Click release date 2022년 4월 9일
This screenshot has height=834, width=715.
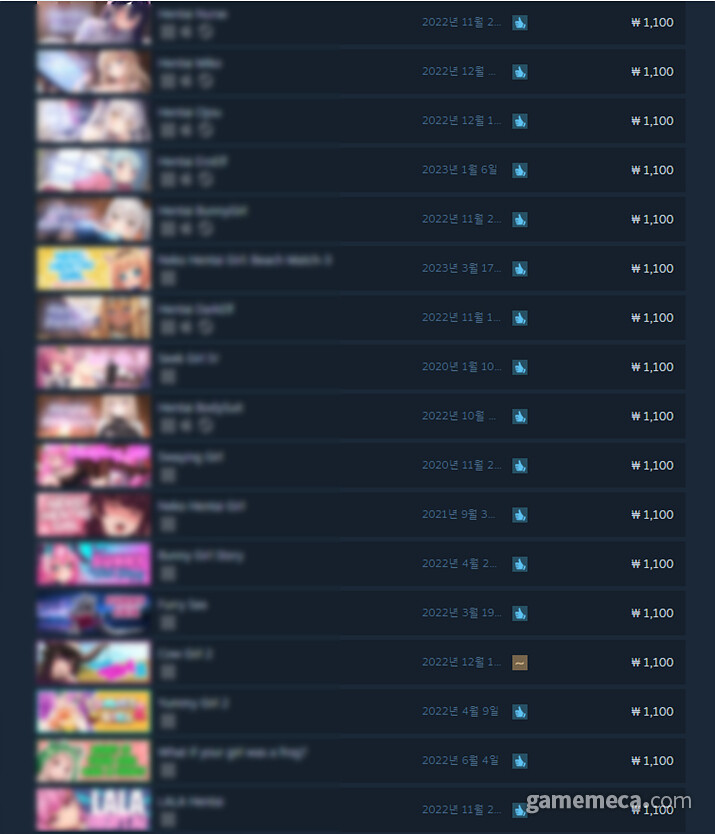[460, 711]
